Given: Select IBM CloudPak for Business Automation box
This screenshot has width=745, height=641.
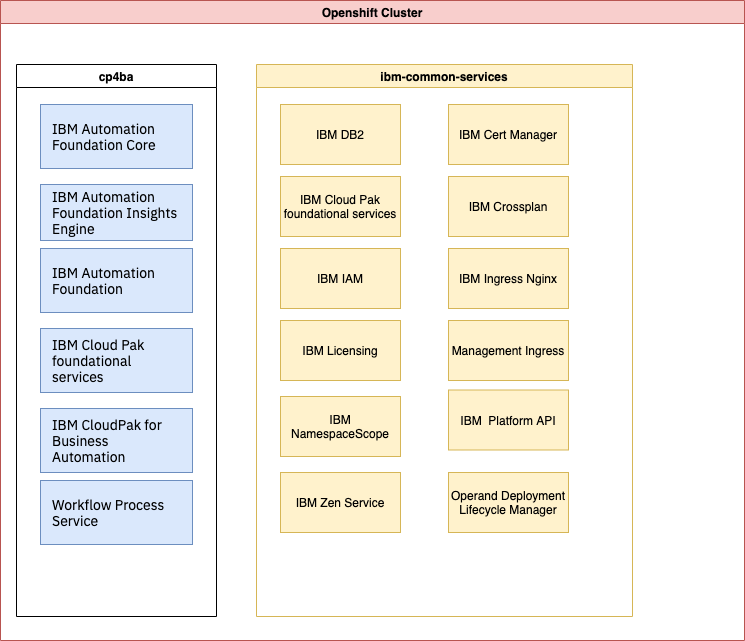Looking at the screenshot, I should pos(116,440).
